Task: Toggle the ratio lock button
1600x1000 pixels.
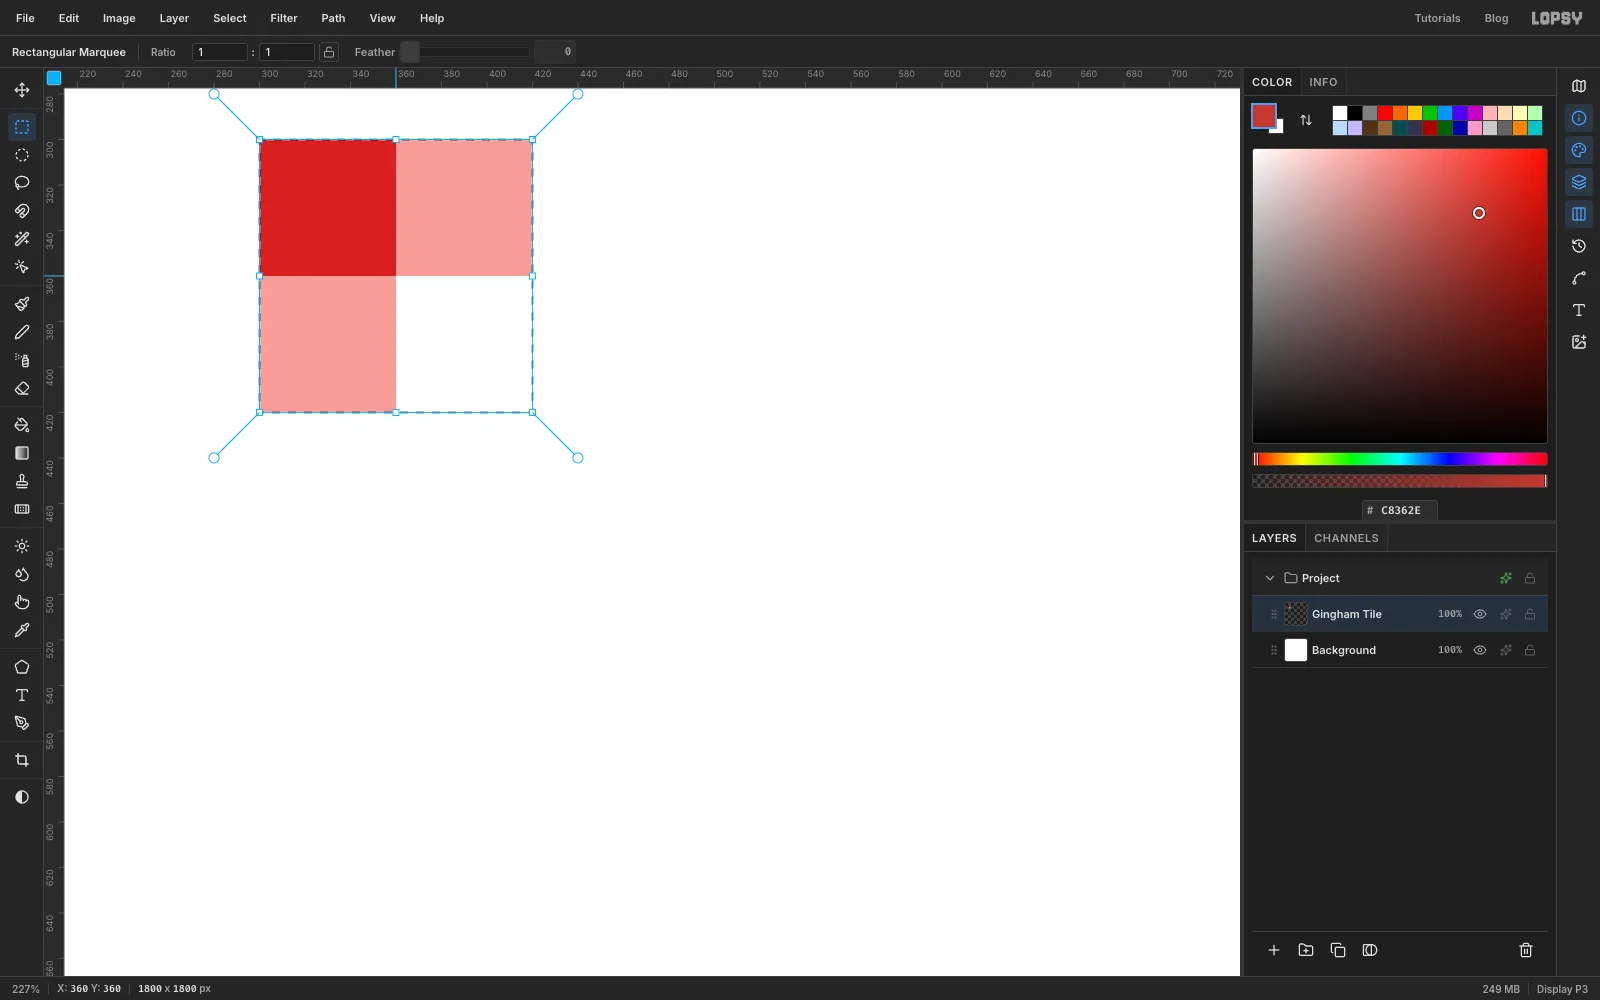Action: tap(329, 52)
